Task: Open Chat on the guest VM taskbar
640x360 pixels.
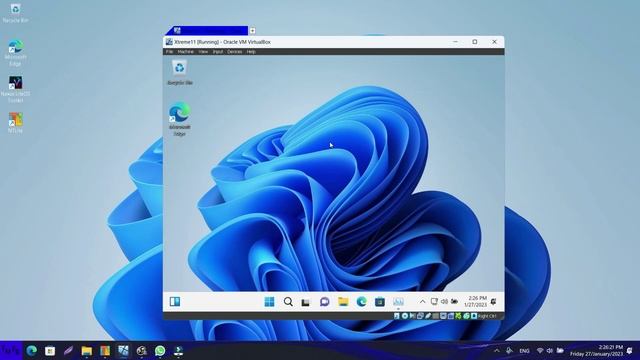Action: (324, 302)
